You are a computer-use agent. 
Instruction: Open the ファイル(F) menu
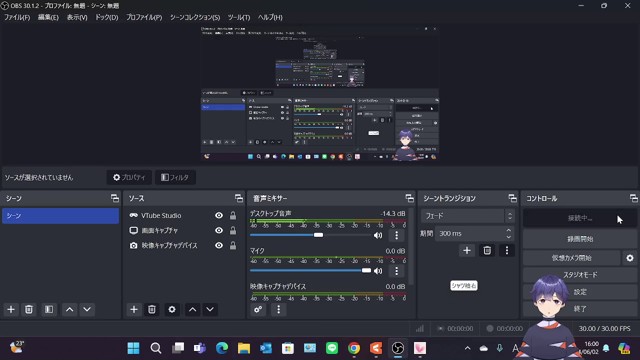point(17,17)
